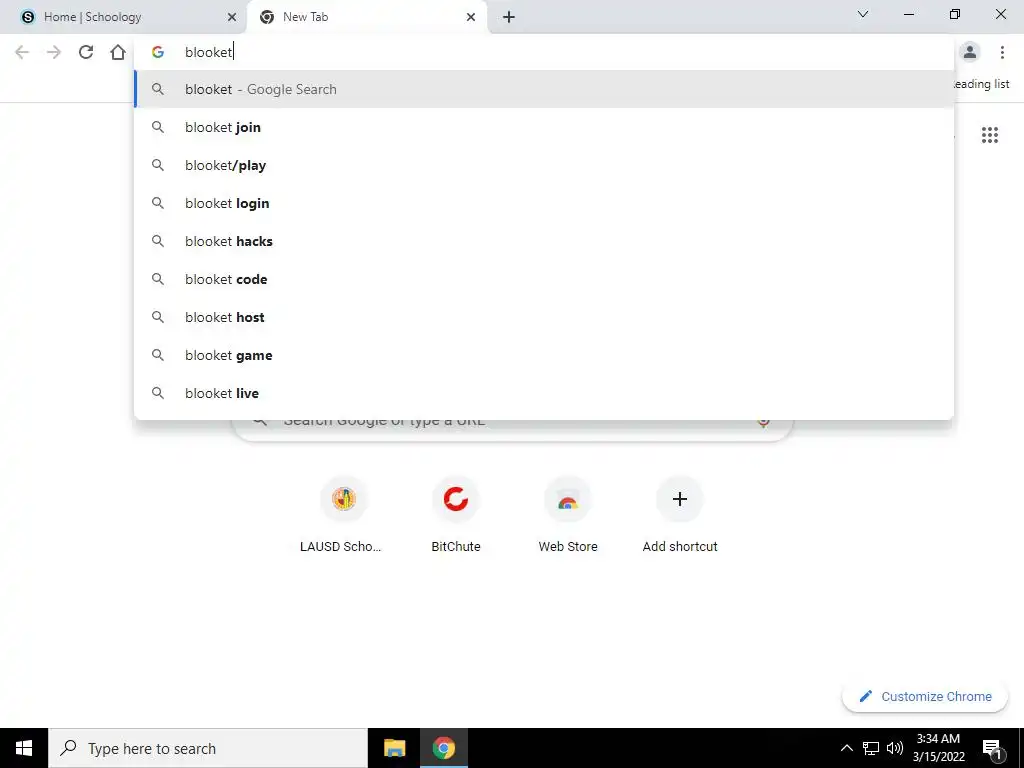The width and height of the screenshot is (1024, 768).
Task: Select the 'blooket hacks' suggestion
Action: click(x=543, y=241)
